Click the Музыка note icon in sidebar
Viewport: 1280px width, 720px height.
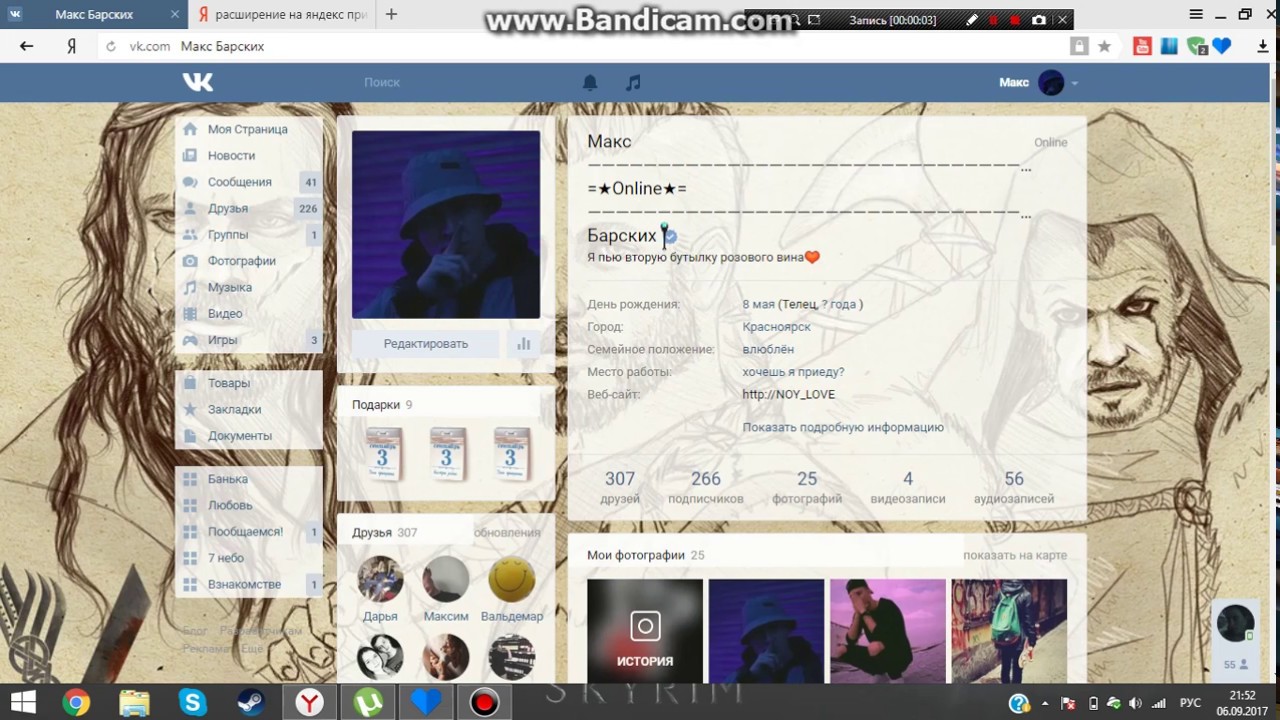[x=190, y=287]
